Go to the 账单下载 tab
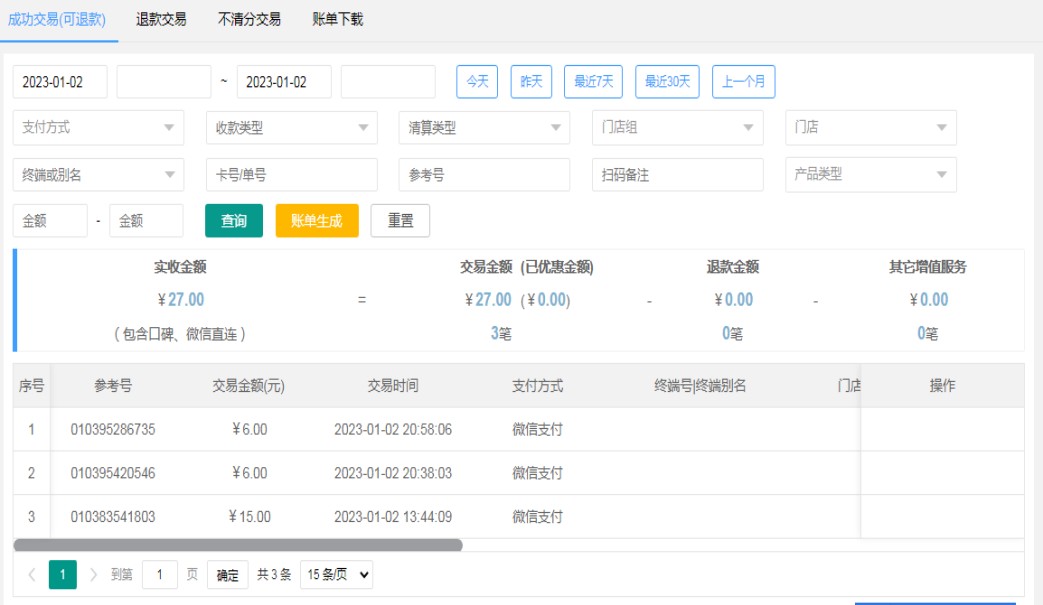1043x605 pixels. coord(337,19)
